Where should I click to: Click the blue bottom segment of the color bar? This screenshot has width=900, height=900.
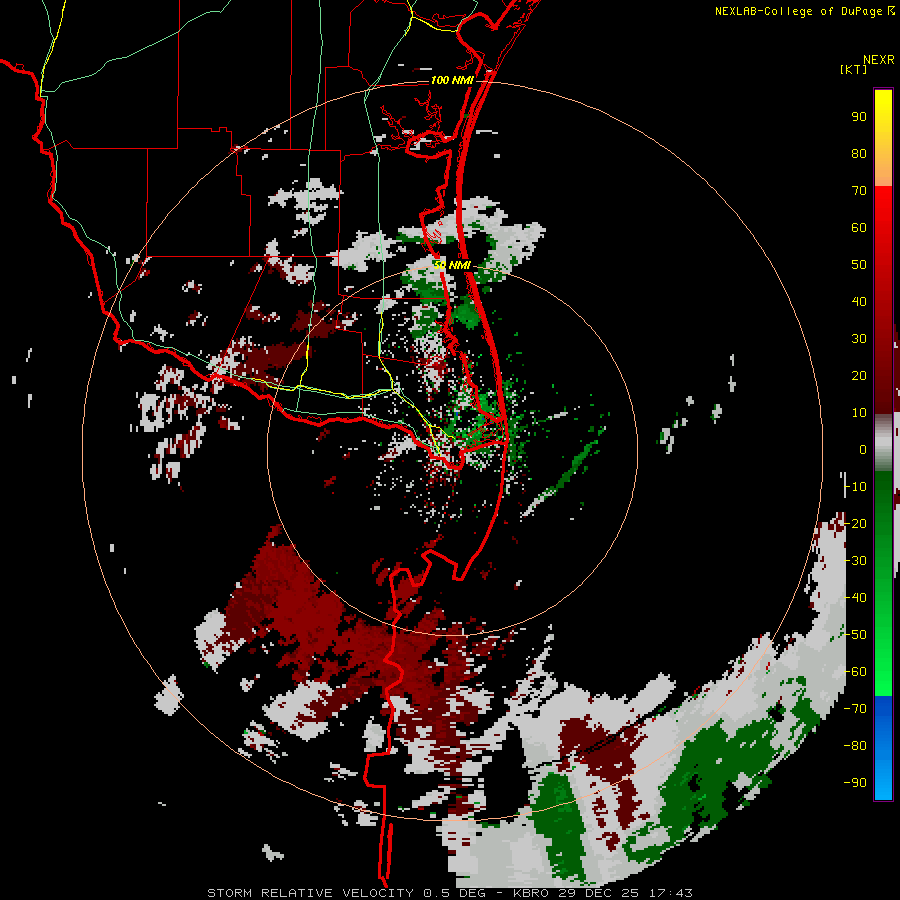tap(883, 748)
